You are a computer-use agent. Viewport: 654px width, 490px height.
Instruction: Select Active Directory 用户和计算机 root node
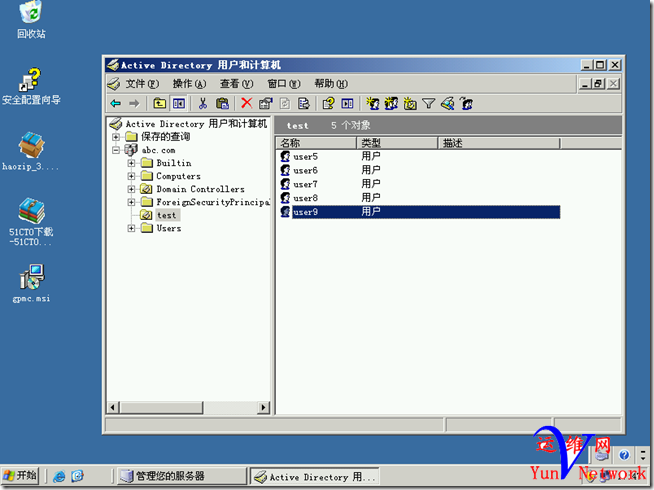[x=196, y=123]
